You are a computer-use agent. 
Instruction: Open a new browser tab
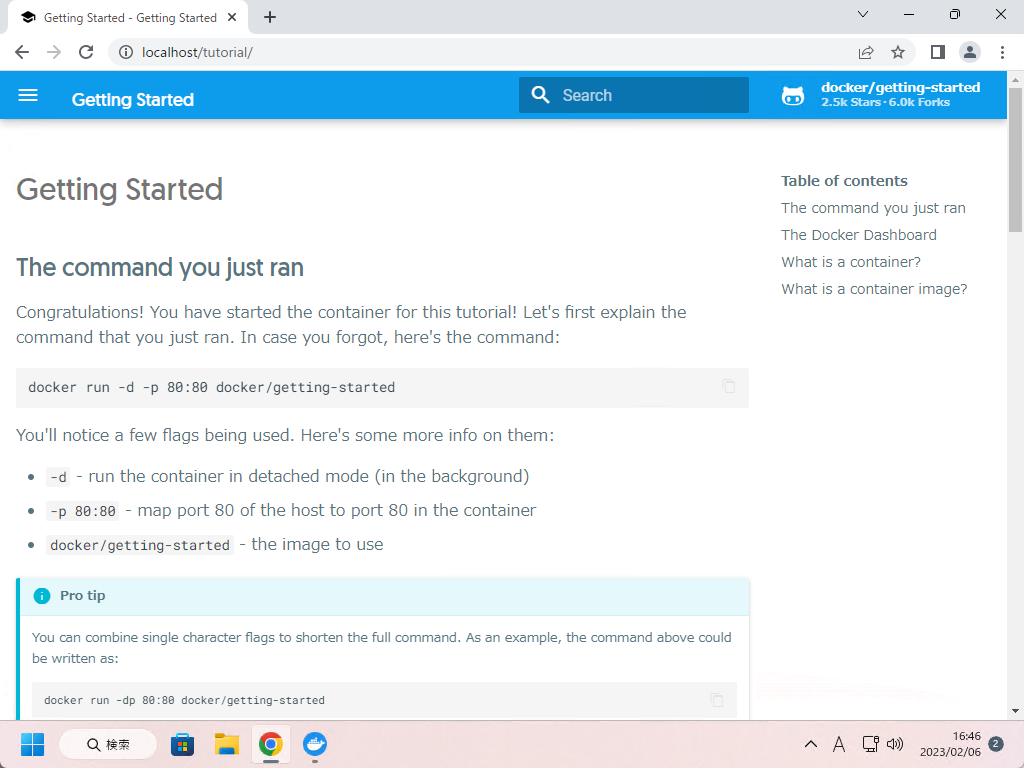tap(270, 18)
